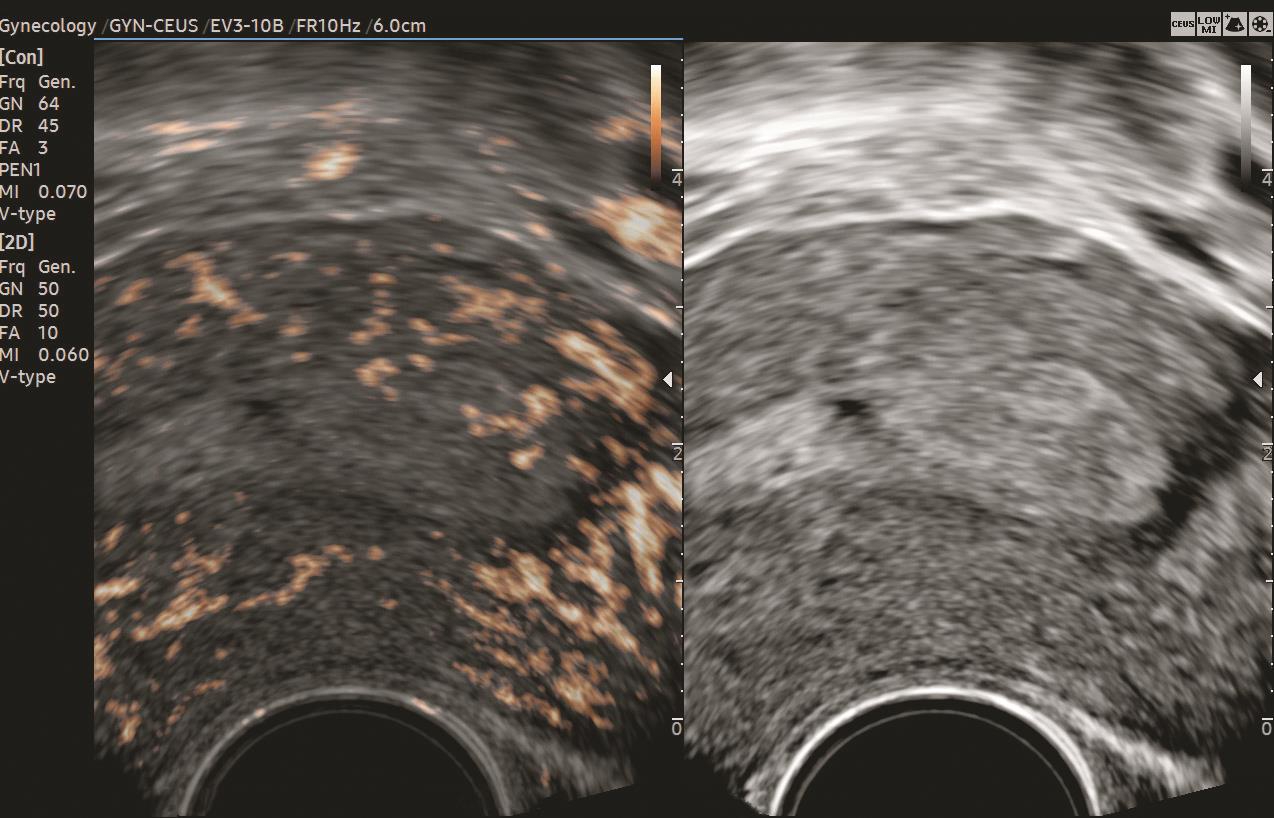Image resolution: width=1274 pixels, height=818 pixels.
Task: Click the '0' depth scale label on contrast image
Action: (677, 728)
